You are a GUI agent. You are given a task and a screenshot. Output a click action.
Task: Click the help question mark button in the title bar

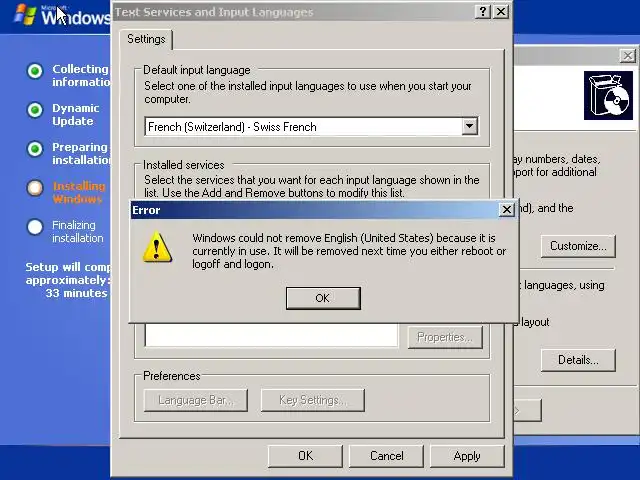(x=482, y=11)
